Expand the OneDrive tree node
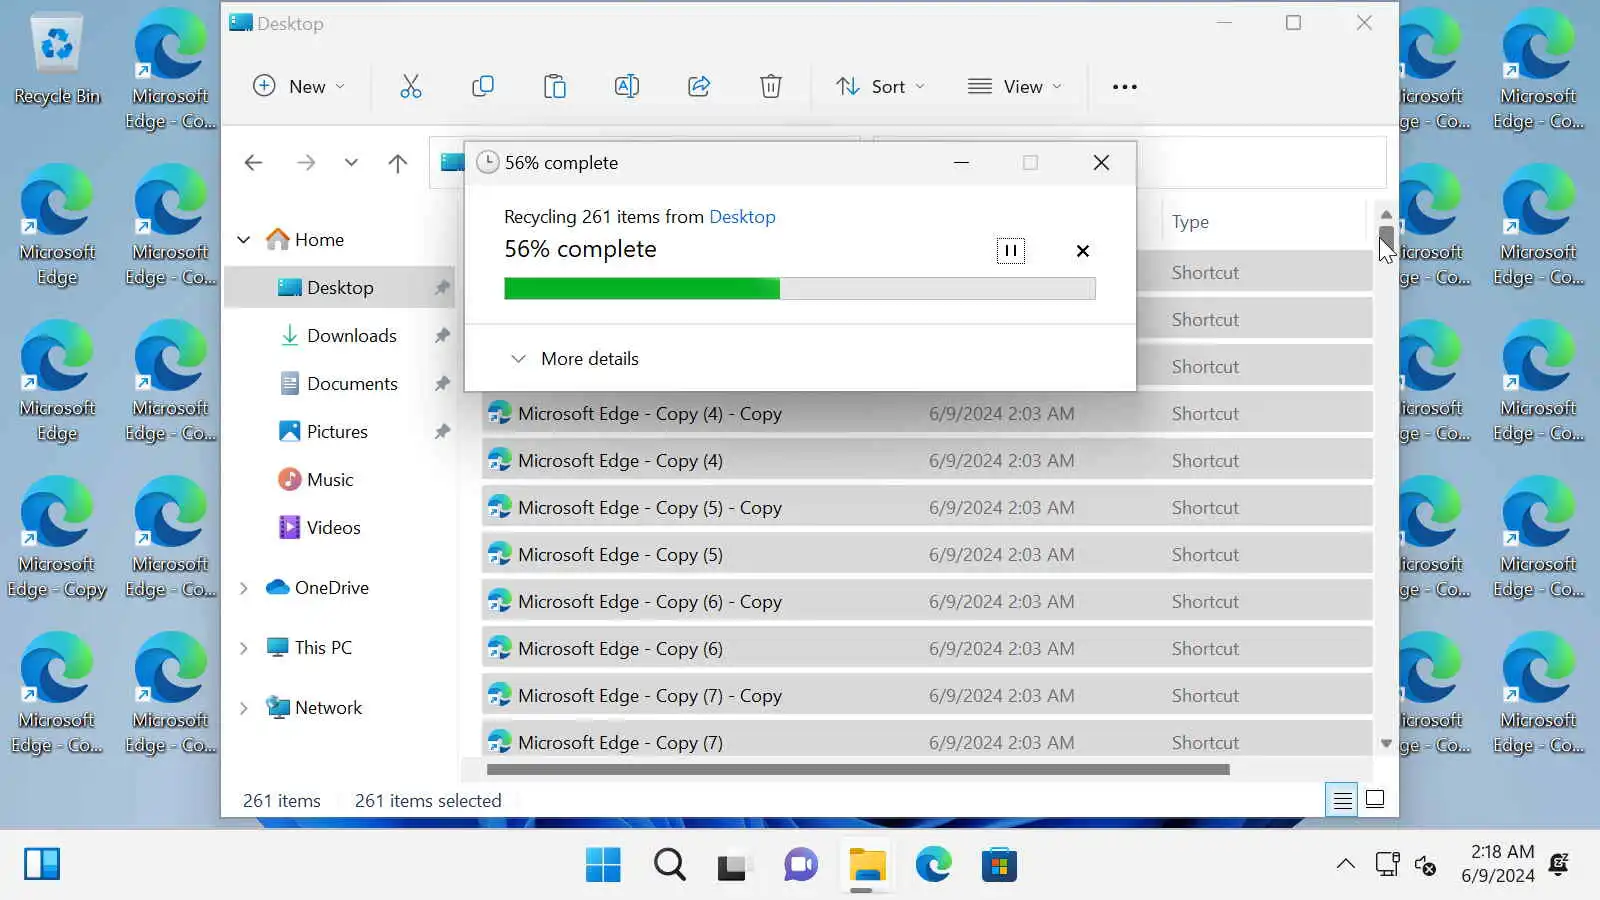The height and width of the screenshot is (900, 1600). tap(243, 588)
